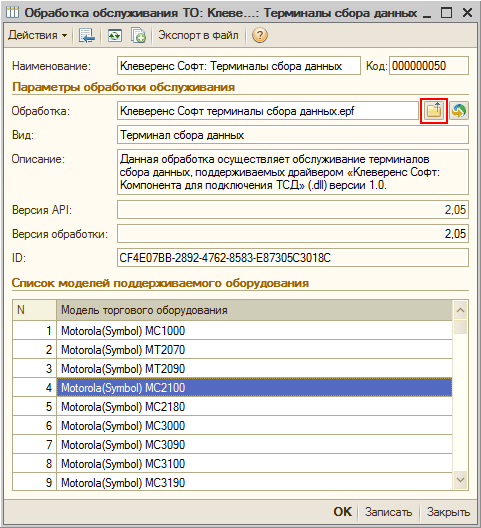
Task: Click the list scrollbar up arrow
Action: [460, 310]
